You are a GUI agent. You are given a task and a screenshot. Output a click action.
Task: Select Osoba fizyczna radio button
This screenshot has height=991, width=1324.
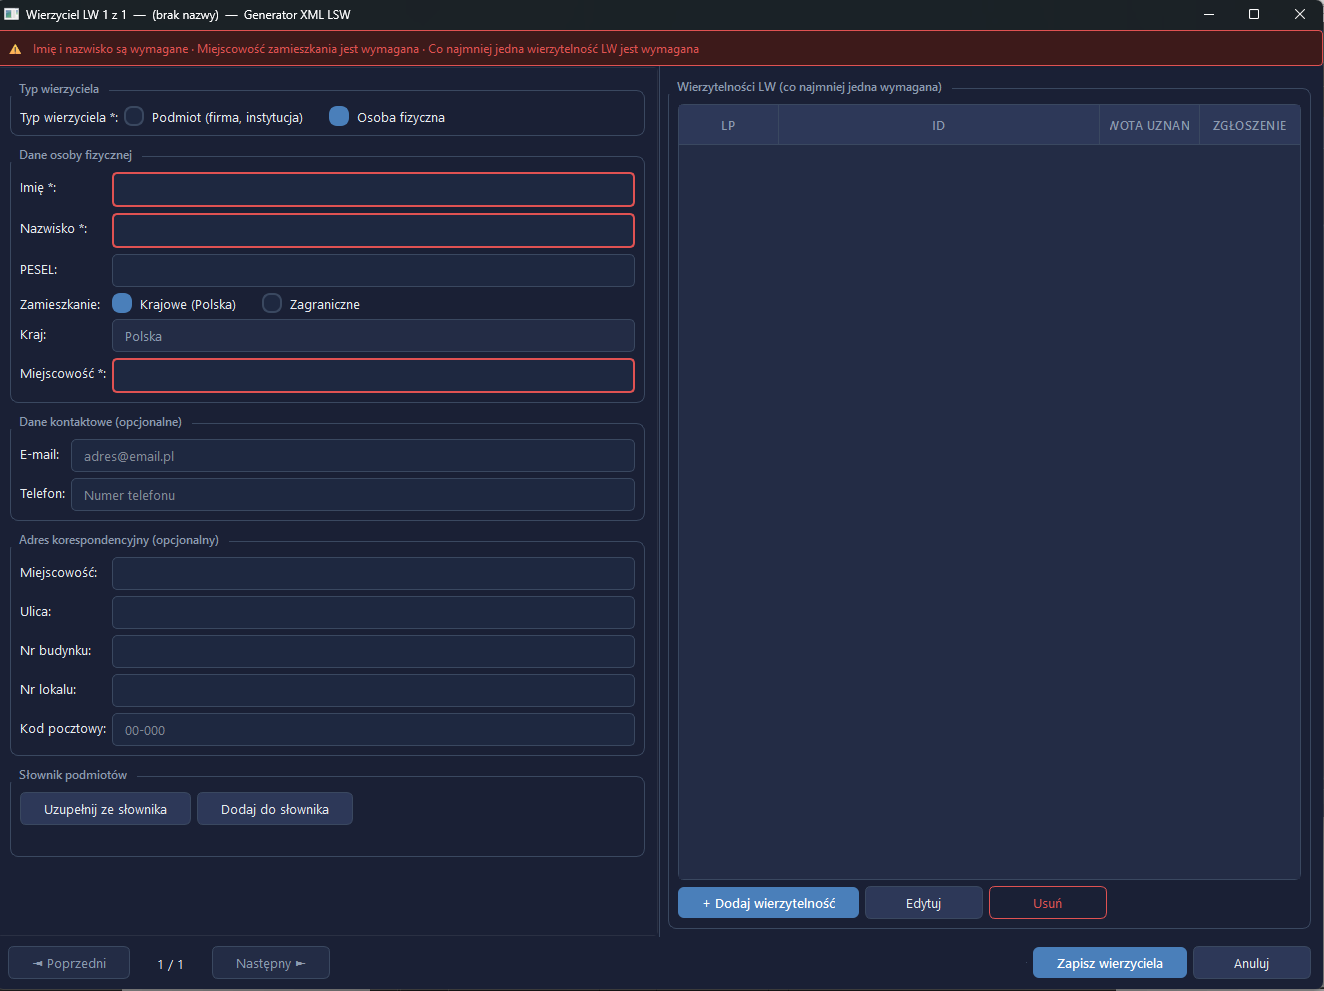pyautogui.click(x=339, y=116)
